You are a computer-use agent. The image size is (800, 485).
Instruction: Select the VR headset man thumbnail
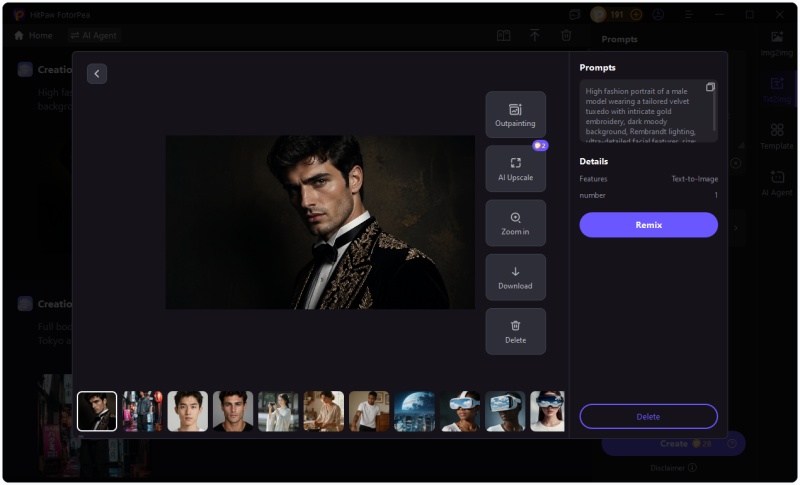point(506,412)
